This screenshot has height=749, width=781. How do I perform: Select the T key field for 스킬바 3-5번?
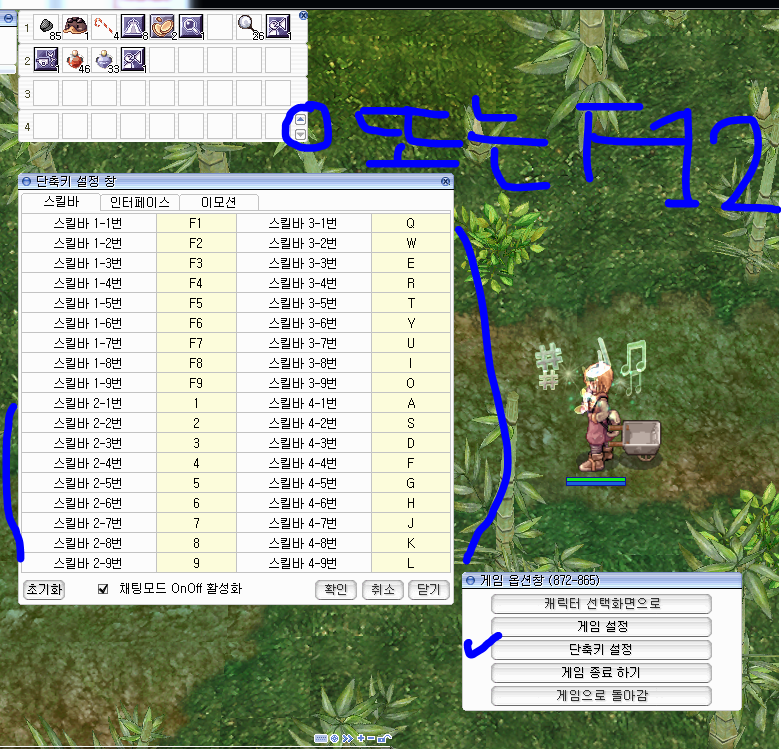pyautogui.click(x=411, y=303)
